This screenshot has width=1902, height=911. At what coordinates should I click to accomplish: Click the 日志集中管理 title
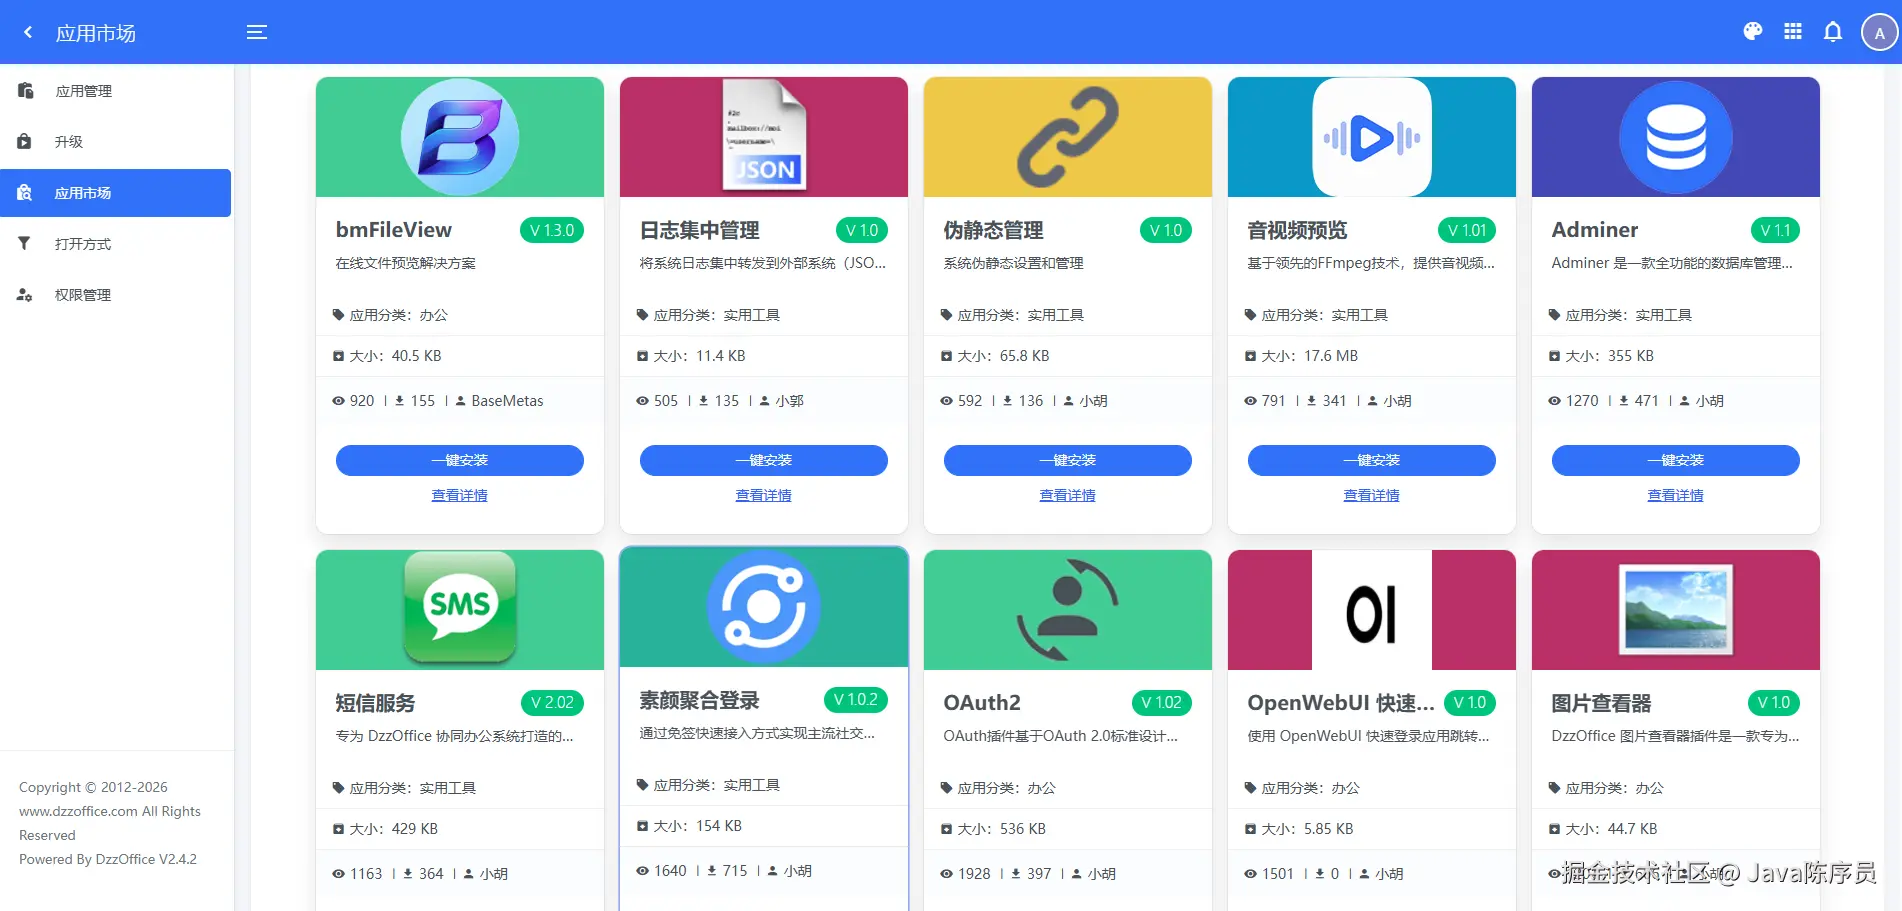700,230
